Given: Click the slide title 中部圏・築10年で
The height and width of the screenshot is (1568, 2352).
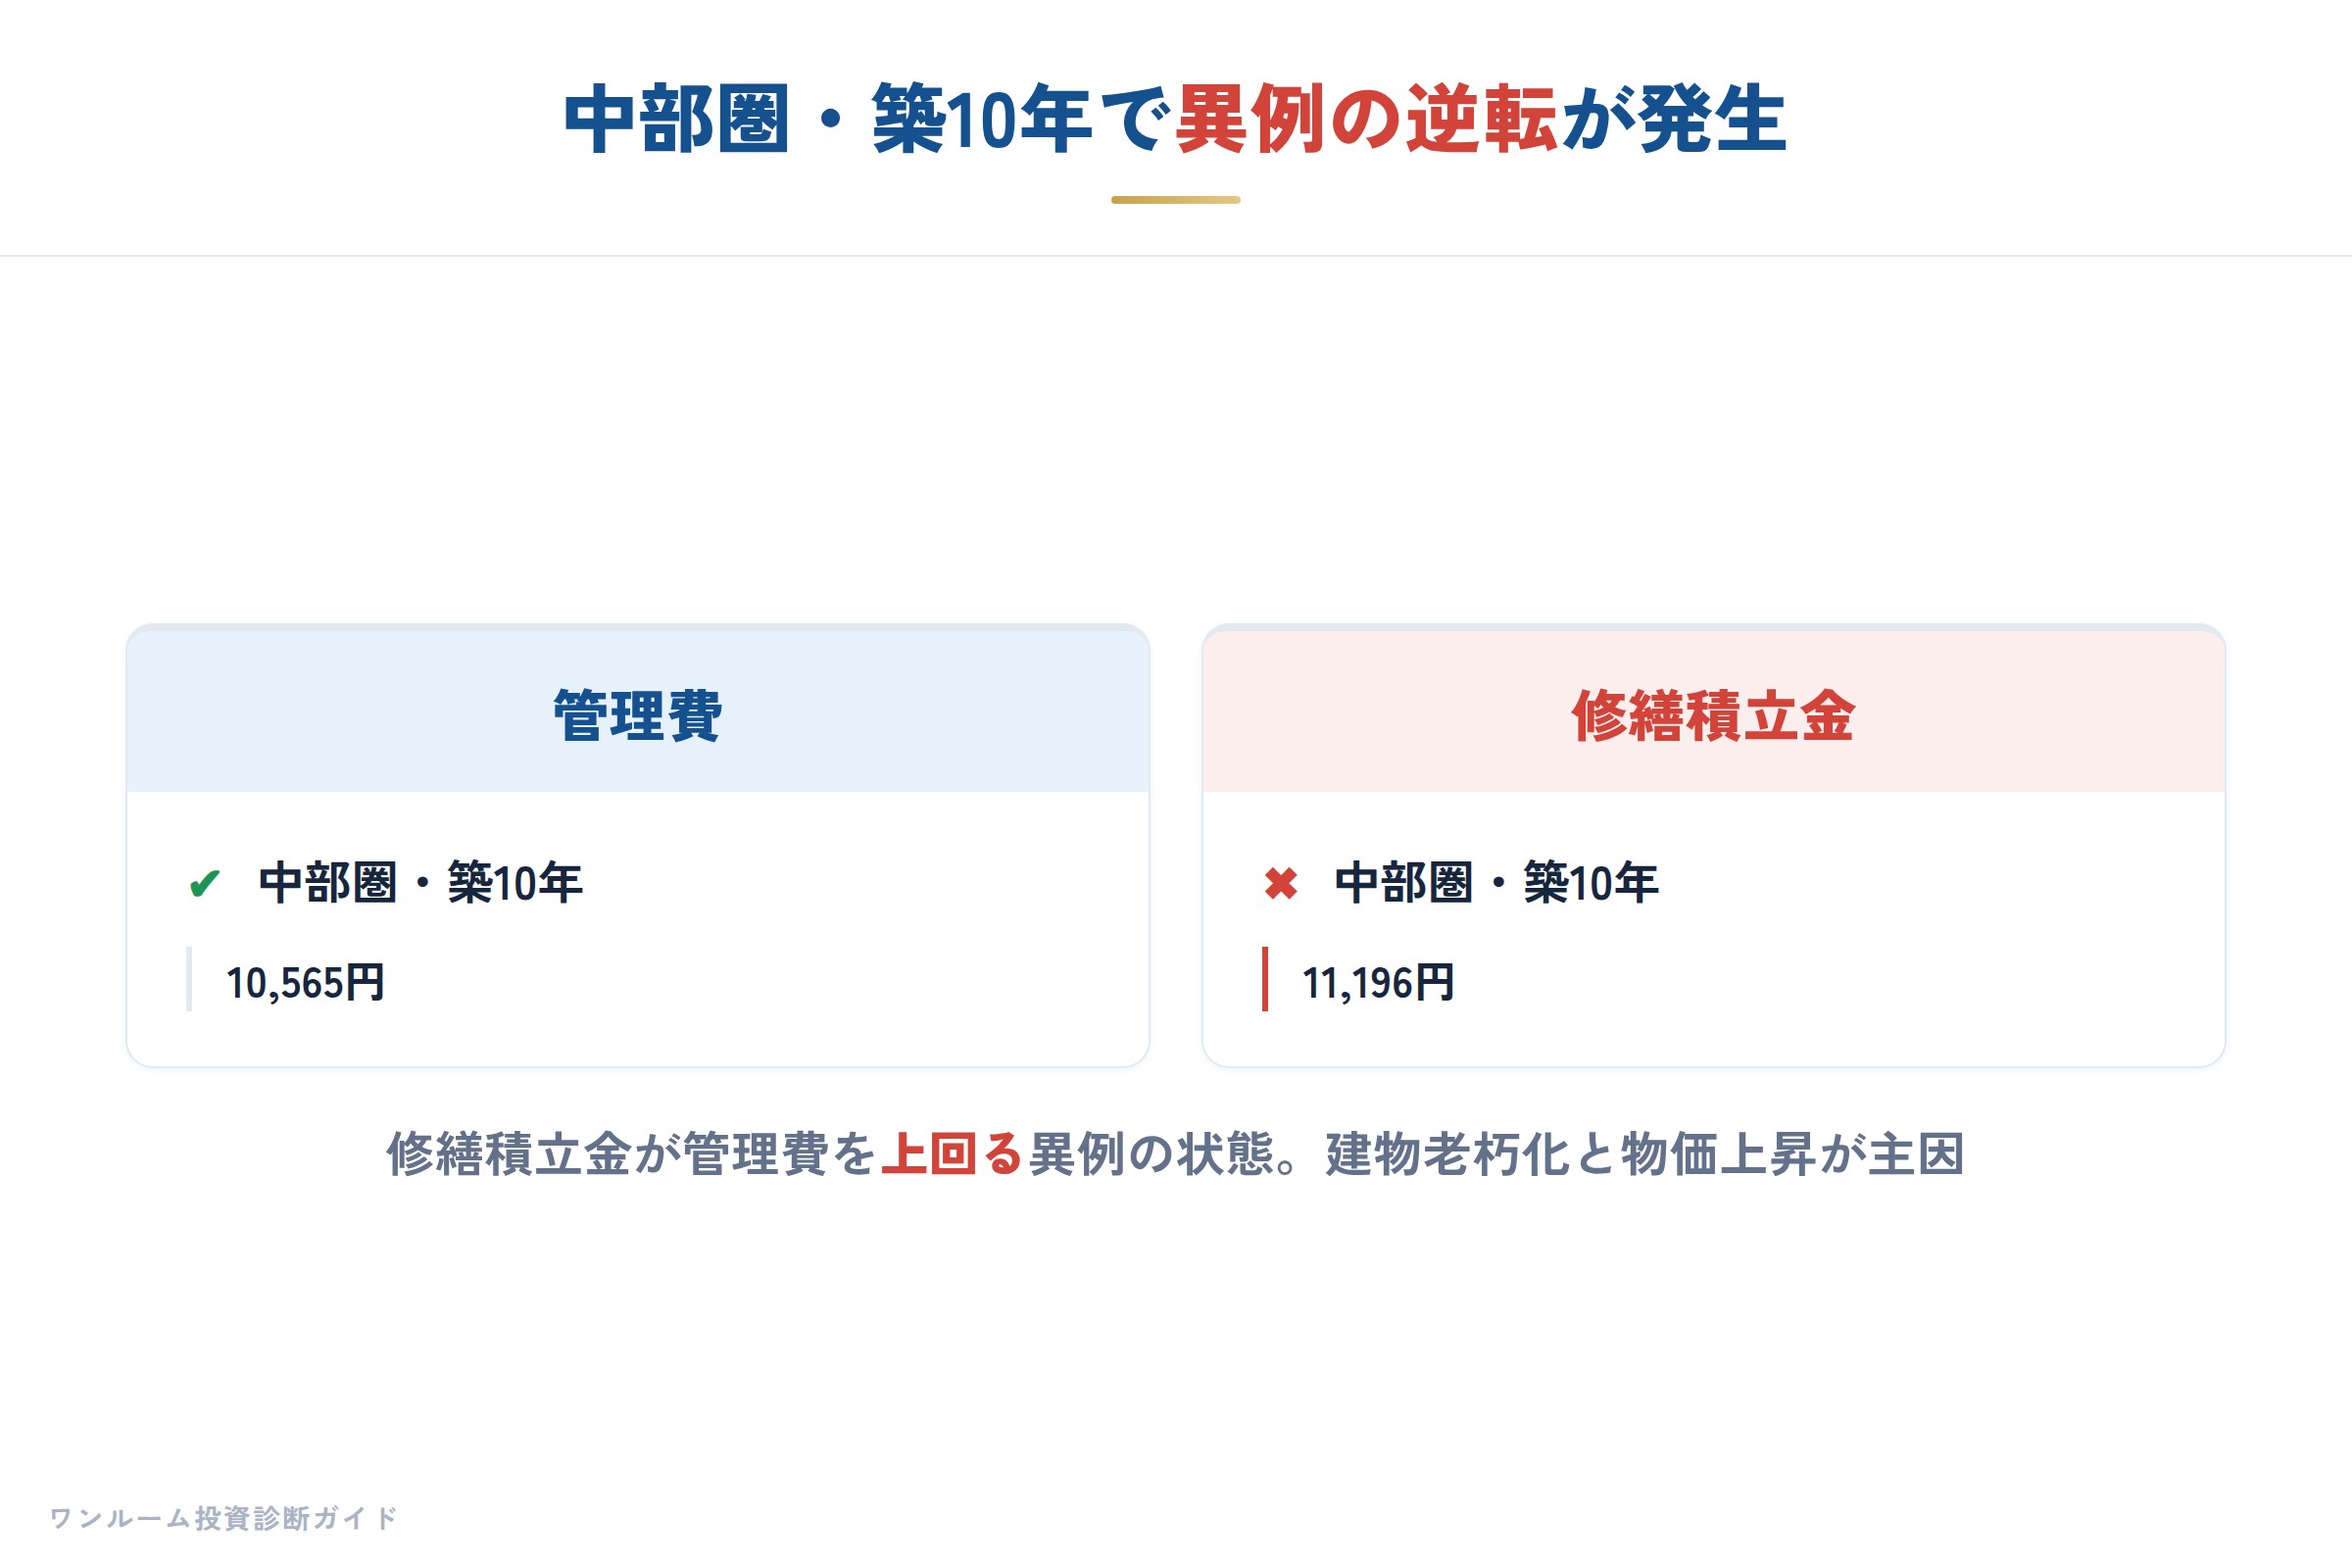Looking at the screenshot, I should 867,120.
